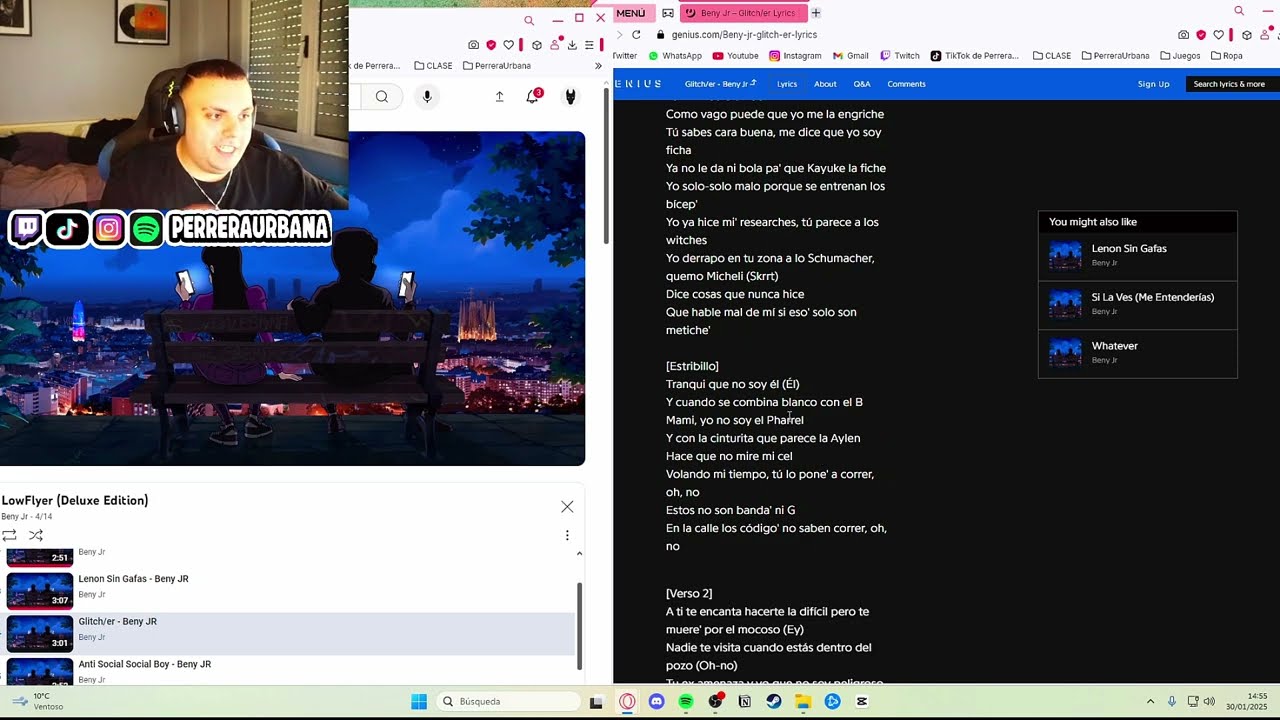Open downloads icon in left browser toolbar
This screenshot has width=1280, height=720.
coord(572,45)
